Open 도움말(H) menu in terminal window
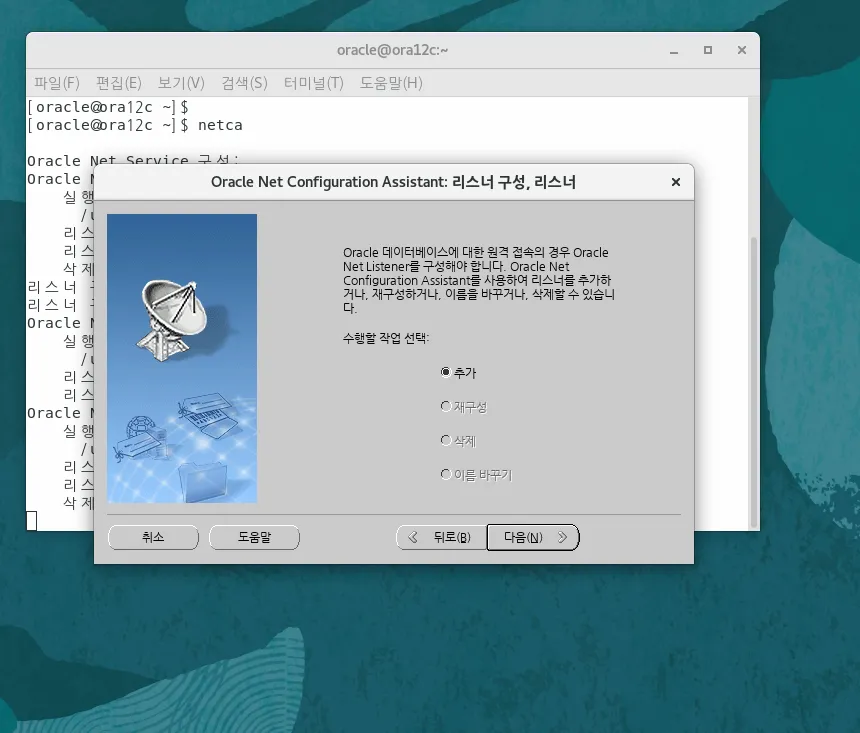The height and width of the screenshot is (733, 860). (x=391, y=83)
